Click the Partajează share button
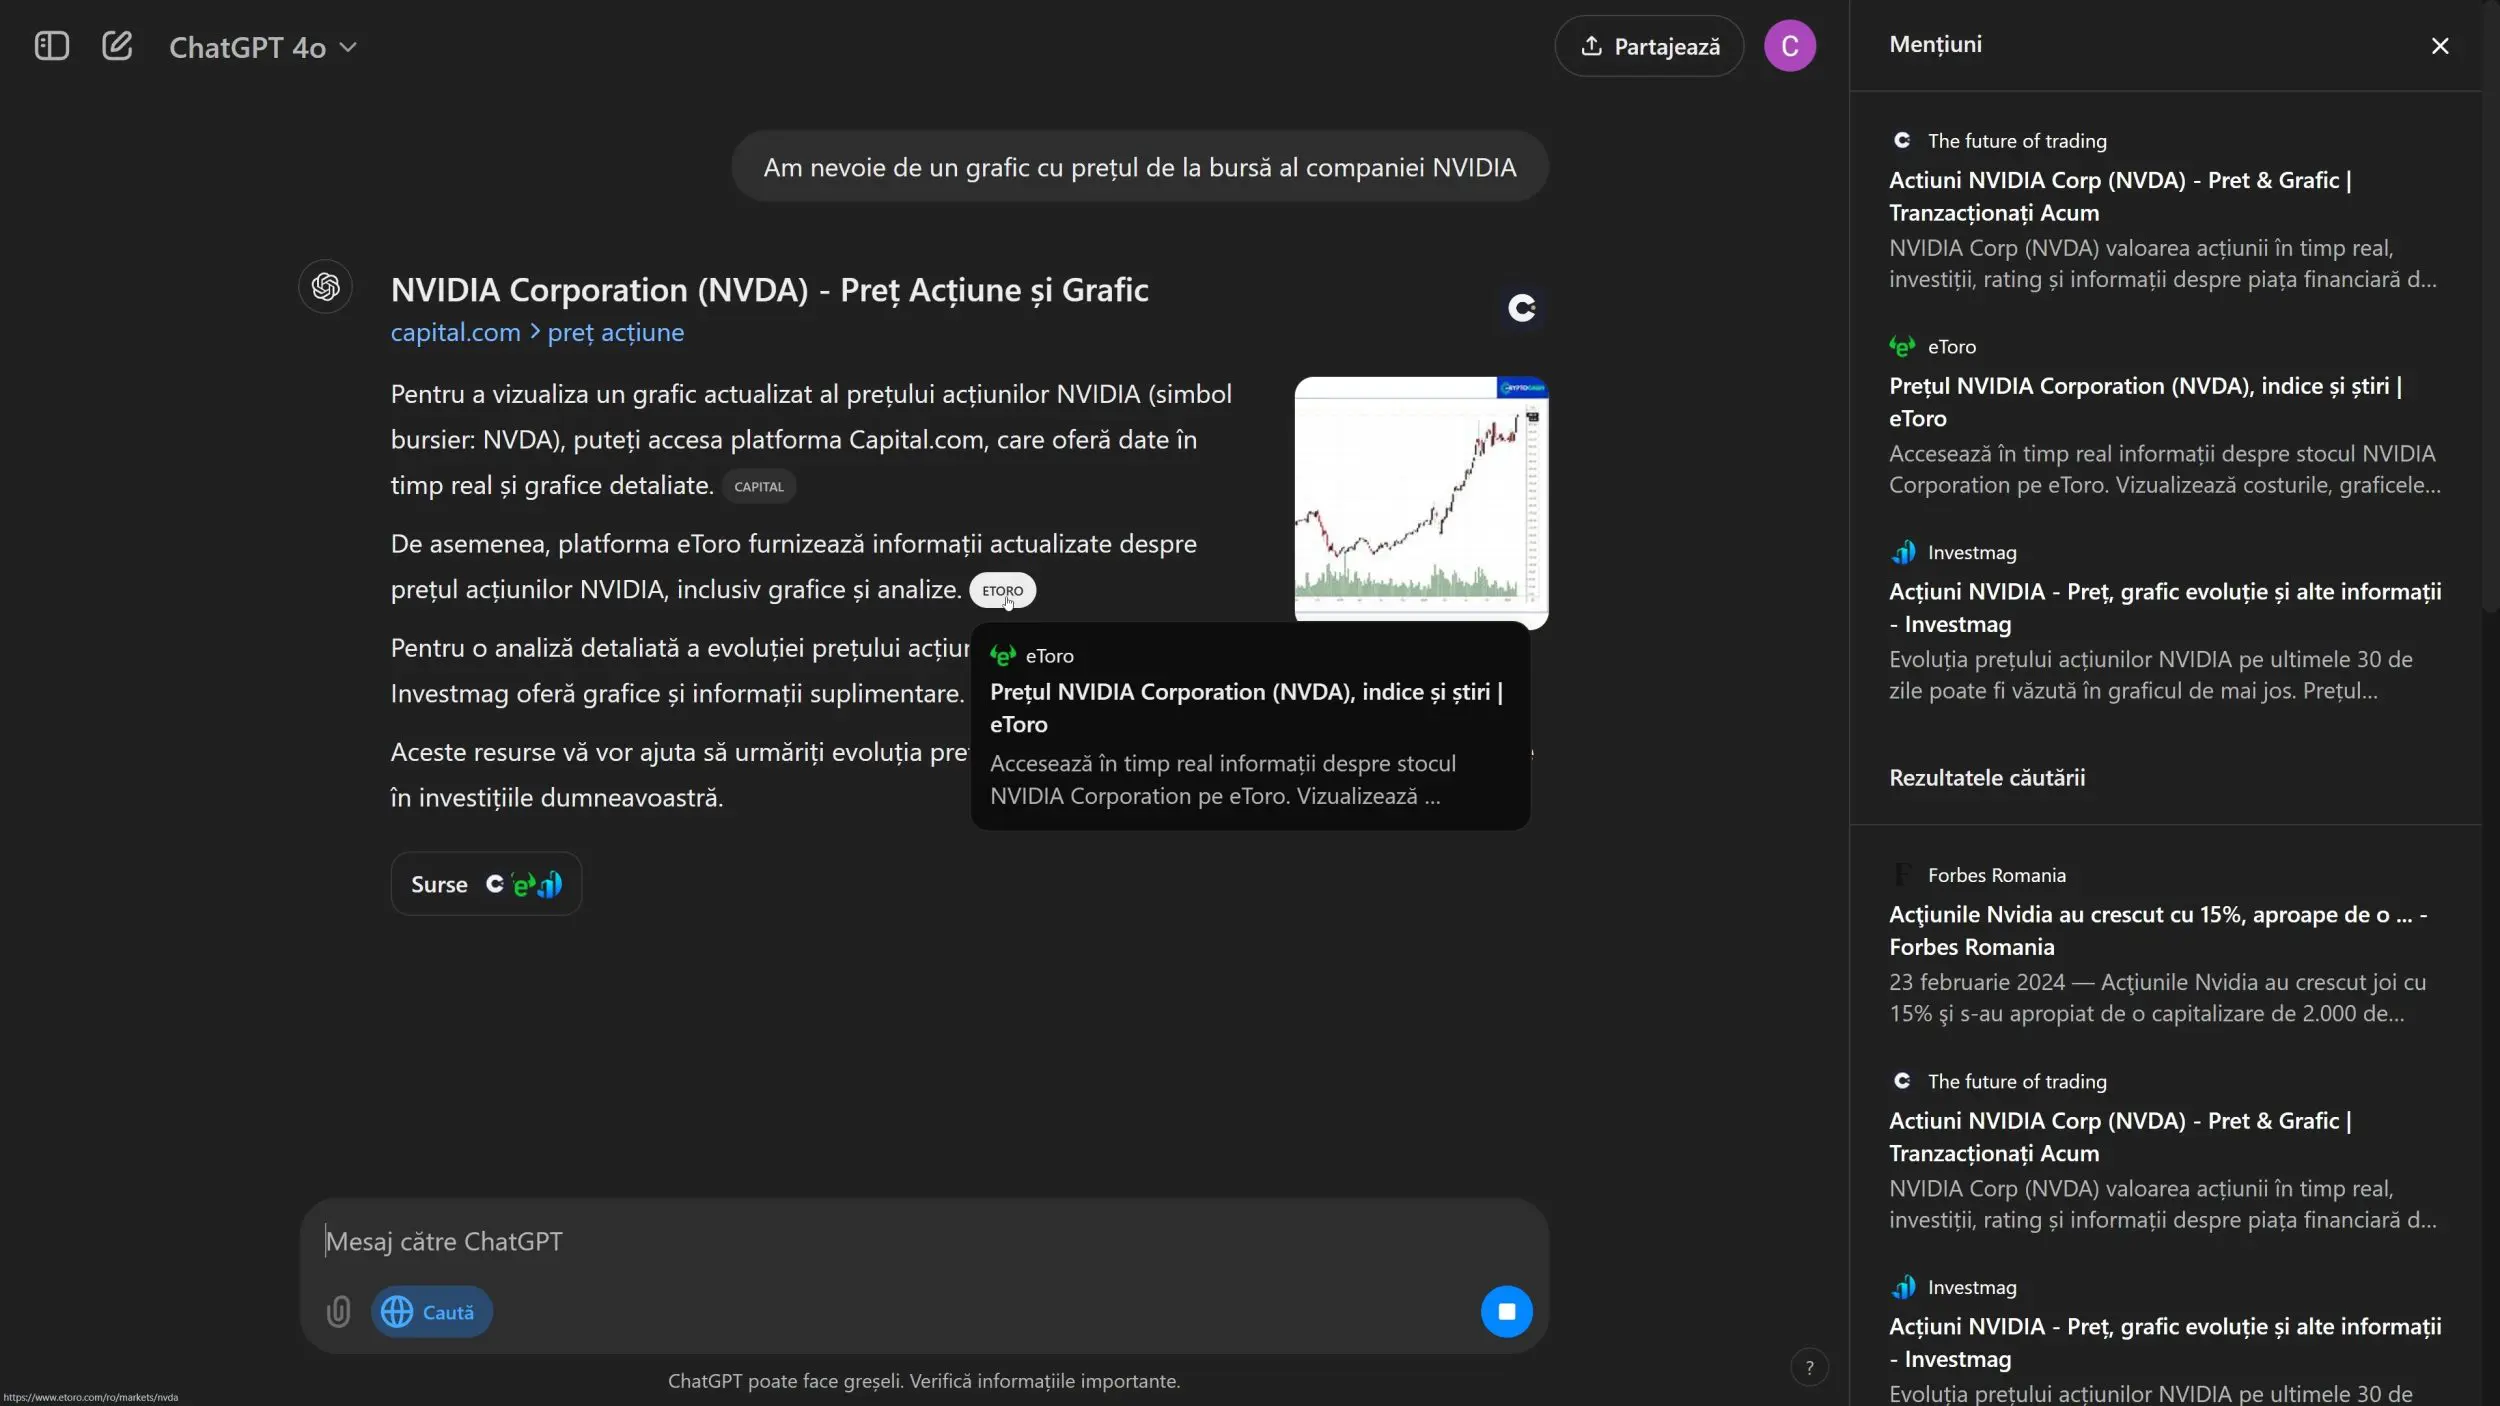This screenshot has height=1406, width=2500. [x=1649, y=46]
